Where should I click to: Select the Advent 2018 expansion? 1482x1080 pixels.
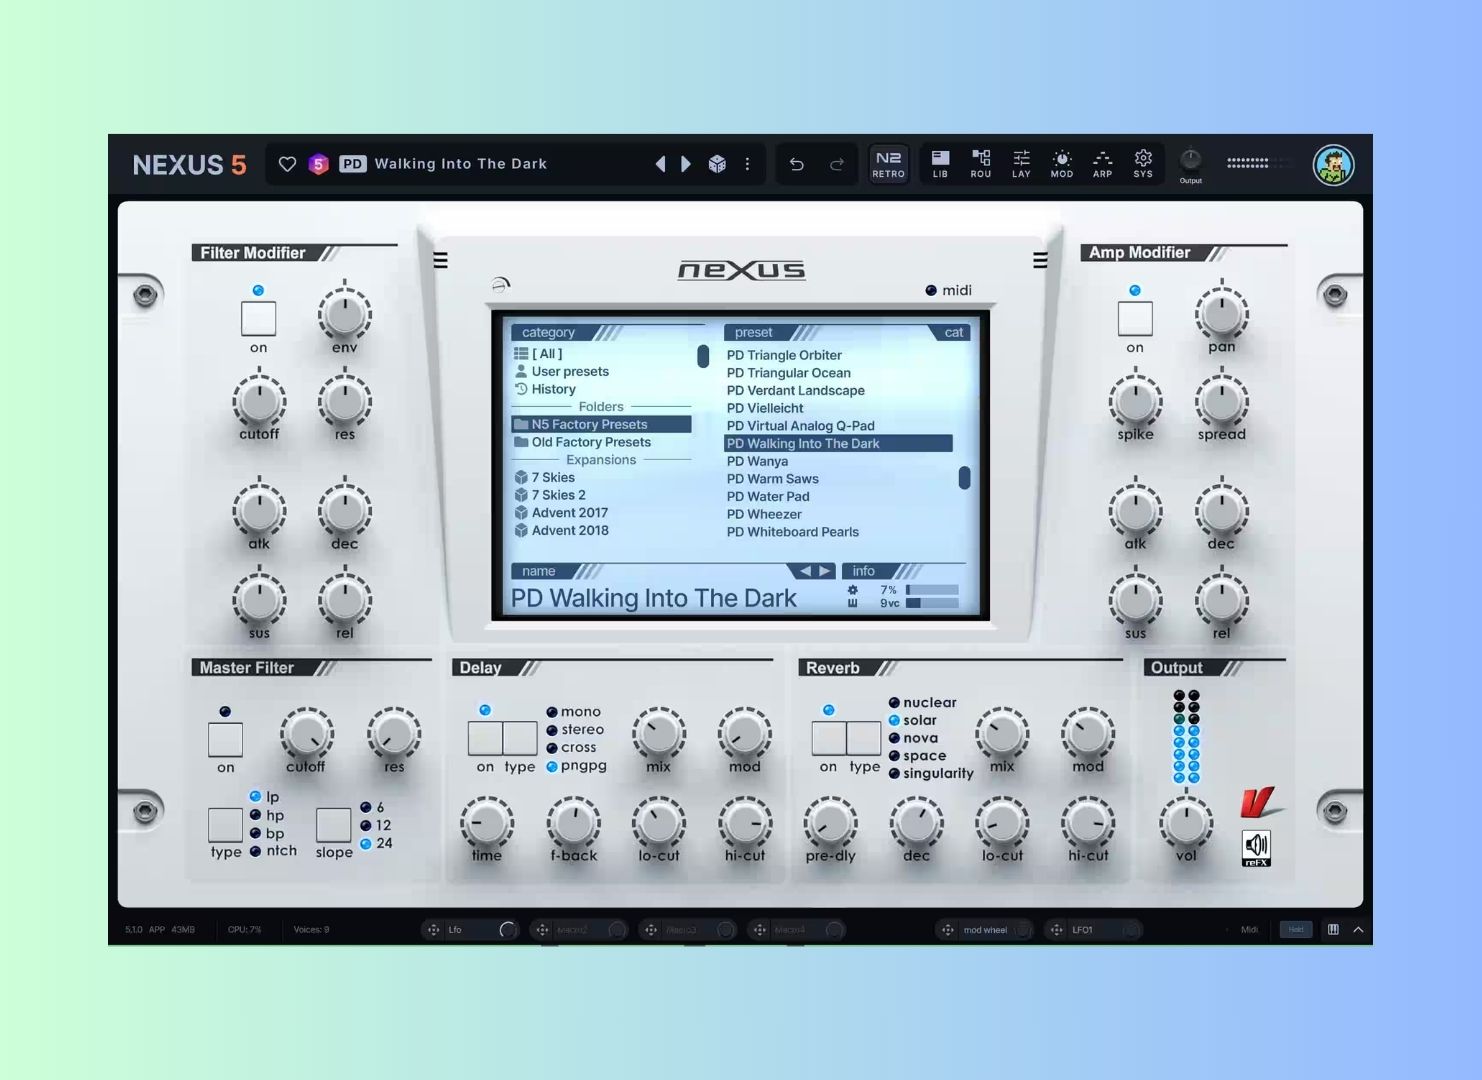561,530
